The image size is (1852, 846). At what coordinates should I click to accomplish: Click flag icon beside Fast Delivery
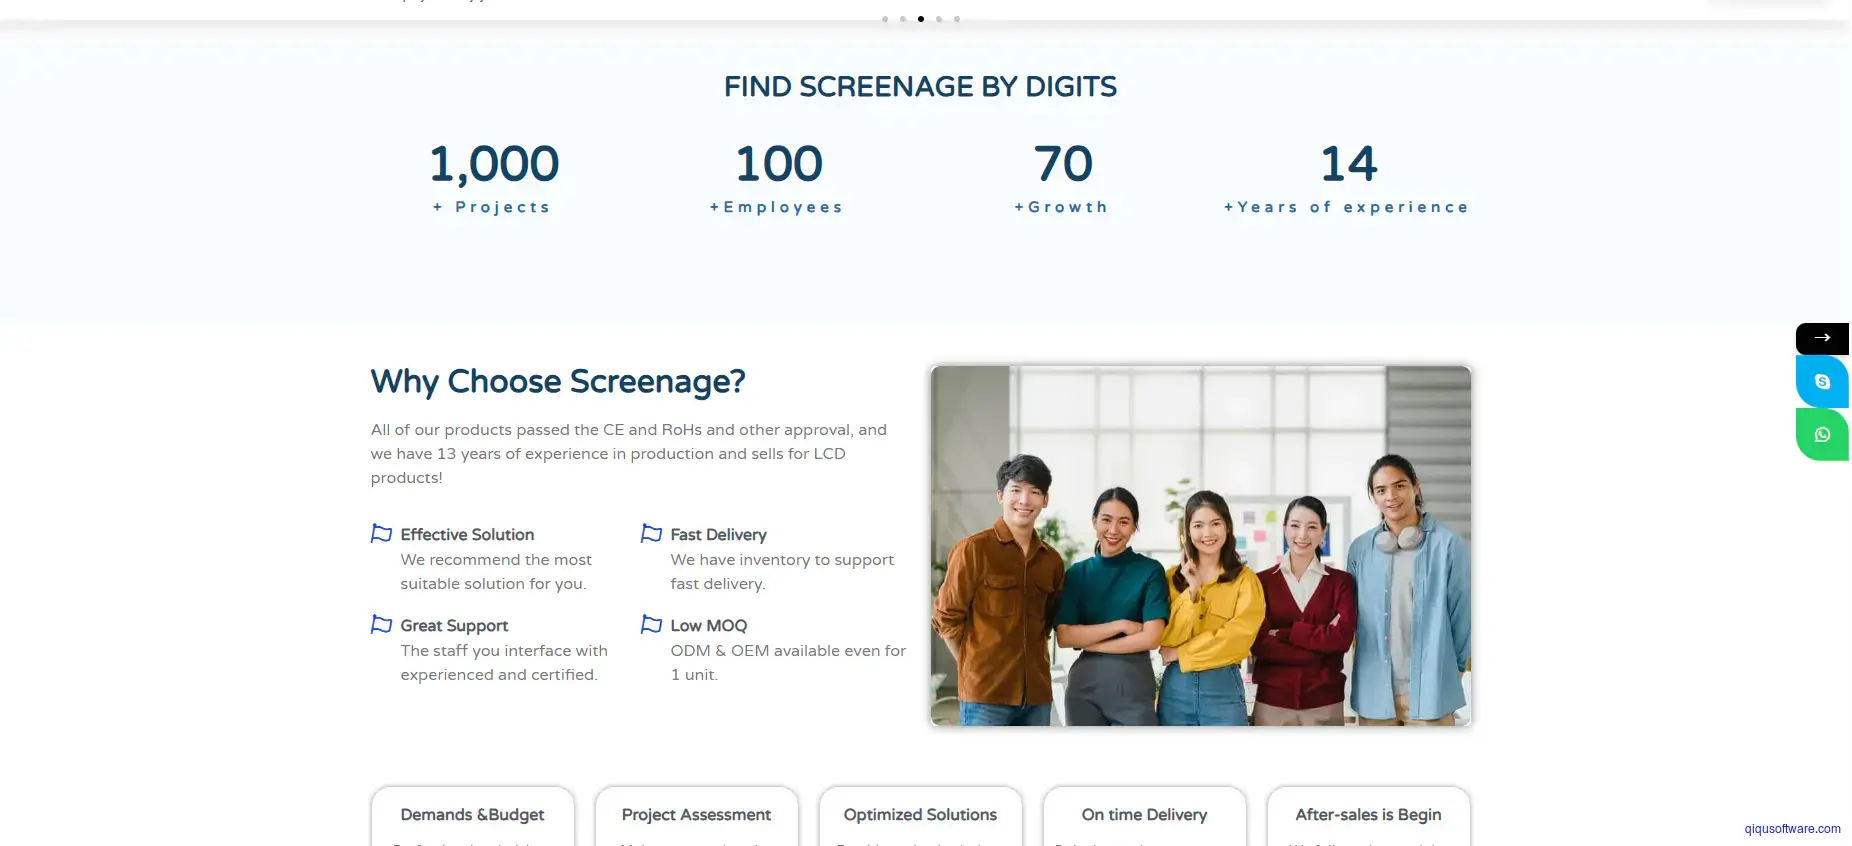coord(651,533)
